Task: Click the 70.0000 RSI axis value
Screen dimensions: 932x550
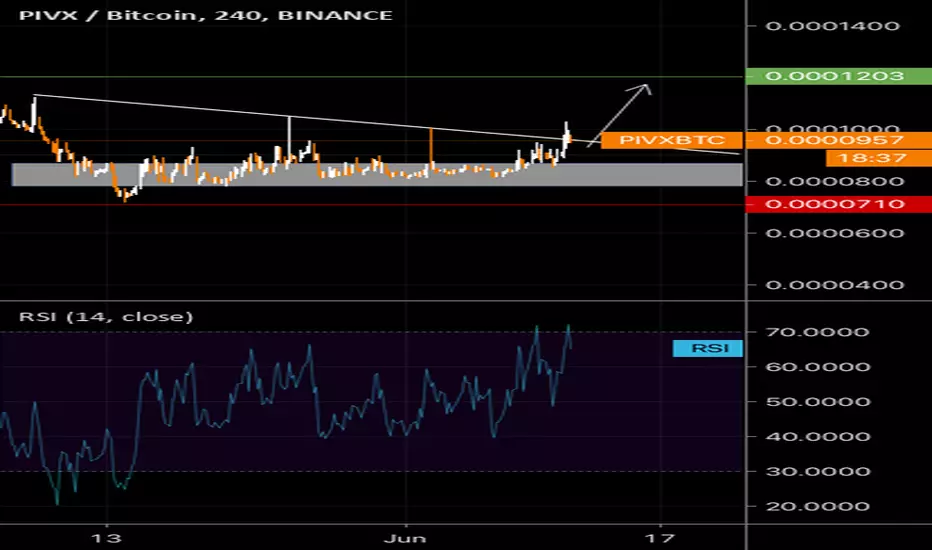Action: 817,332
